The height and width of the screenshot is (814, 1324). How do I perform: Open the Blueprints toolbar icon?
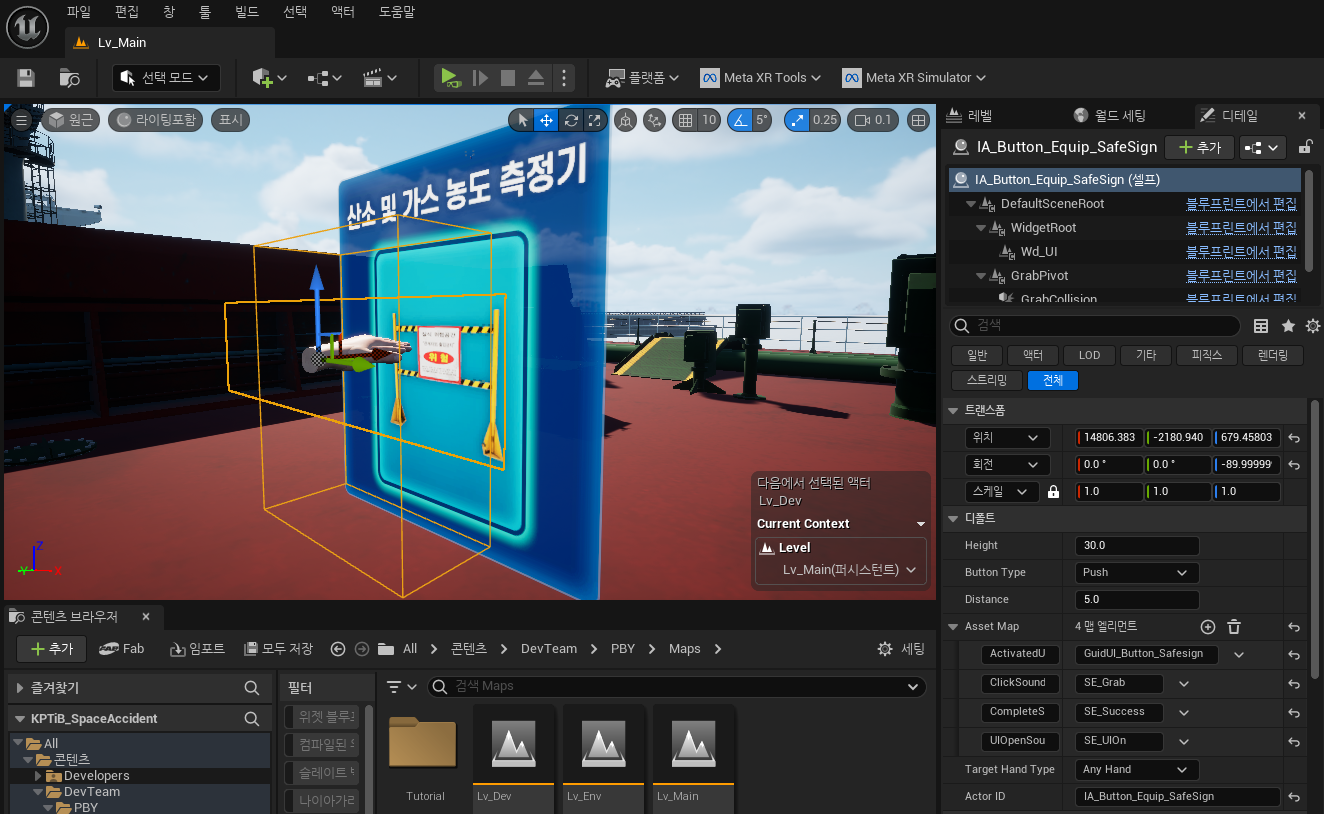pyautogui.click(x=317, y=77)
